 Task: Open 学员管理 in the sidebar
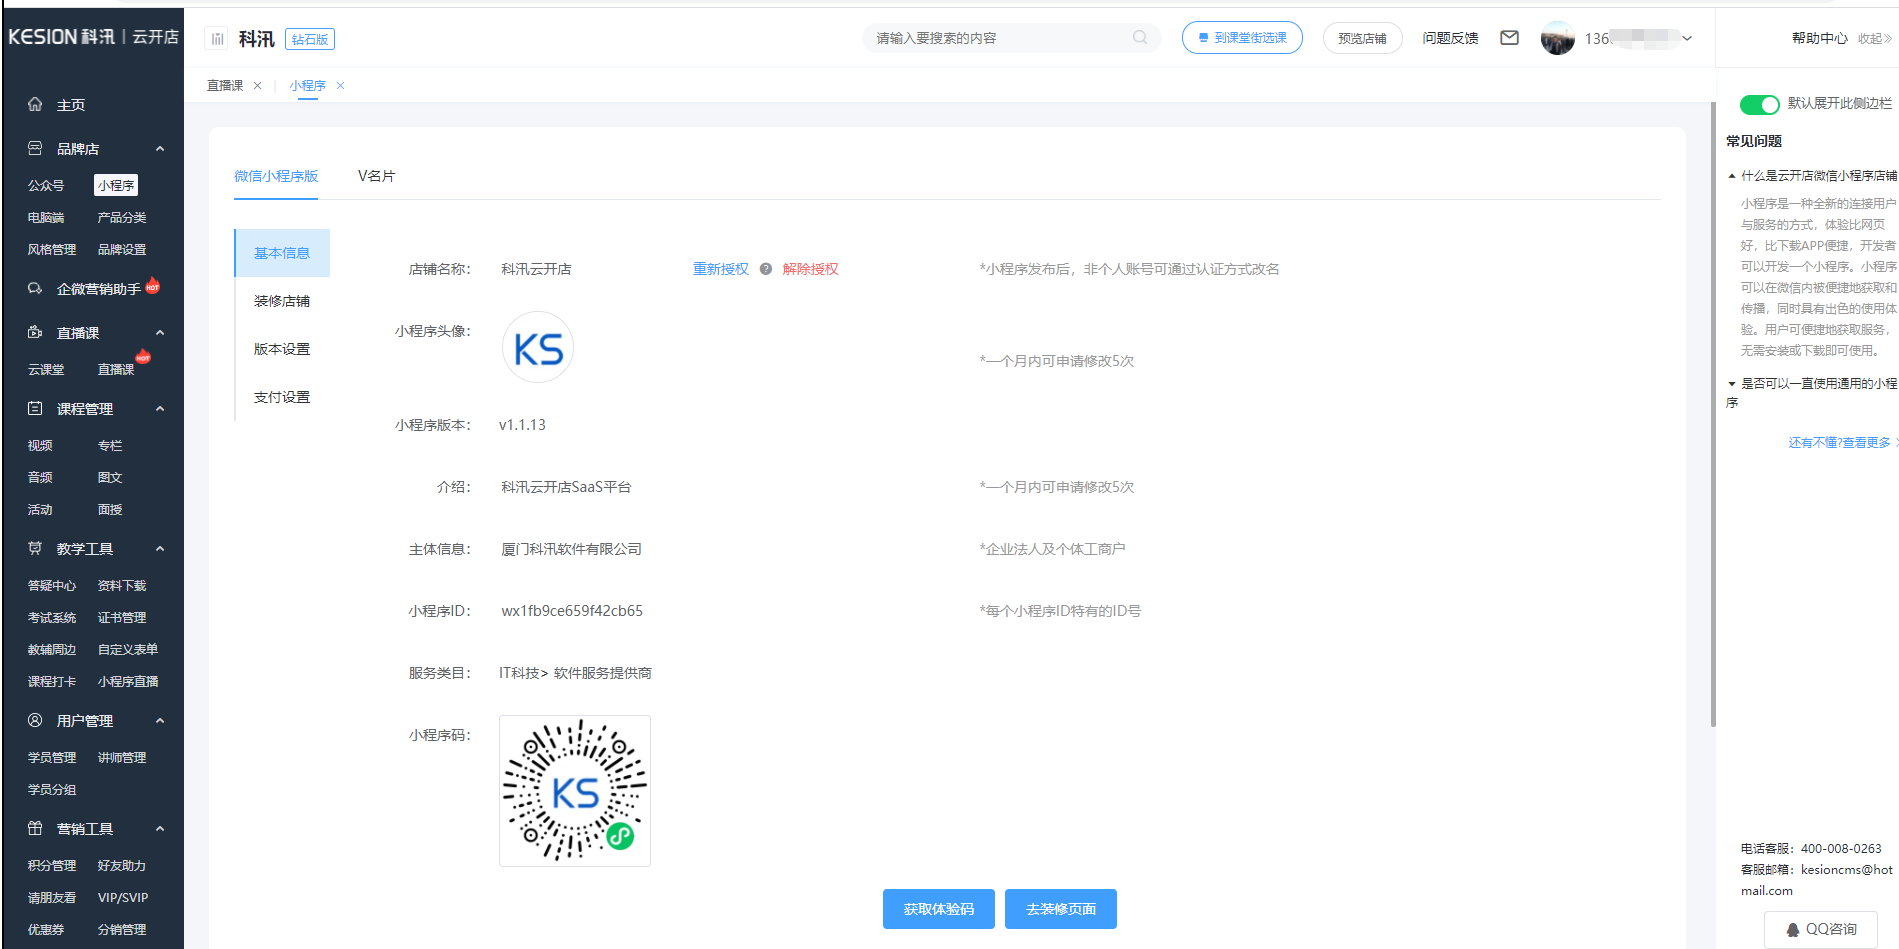[x=52, y=757]
